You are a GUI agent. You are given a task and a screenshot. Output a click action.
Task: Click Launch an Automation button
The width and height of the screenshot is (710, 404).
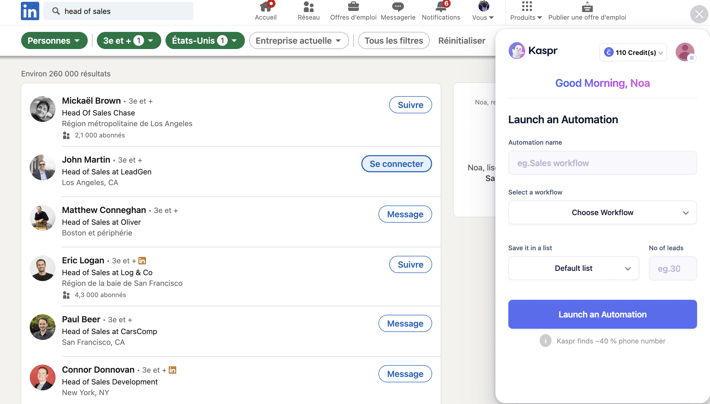tap(602, 314)
